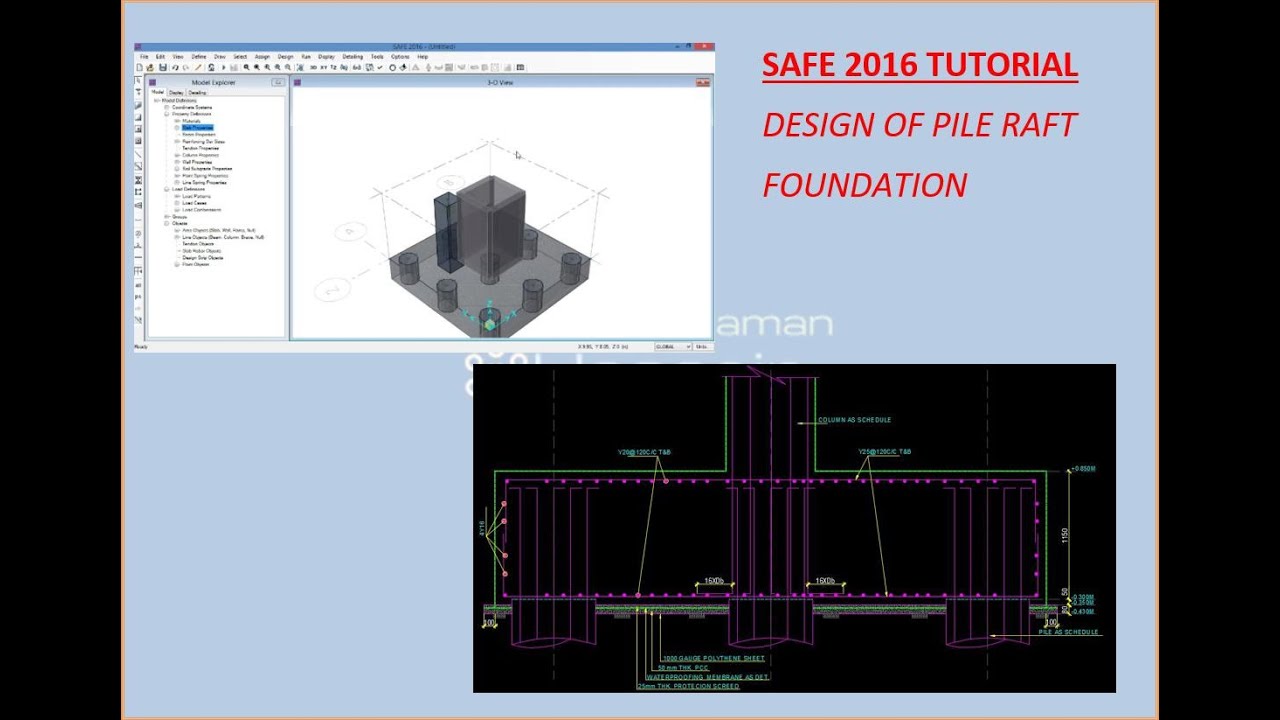Image resolution: width=1280 pixels, height=720 pixels.
Task: Click the Undo arrow icon
Action: pyautogui.click(x=175, y=67)
